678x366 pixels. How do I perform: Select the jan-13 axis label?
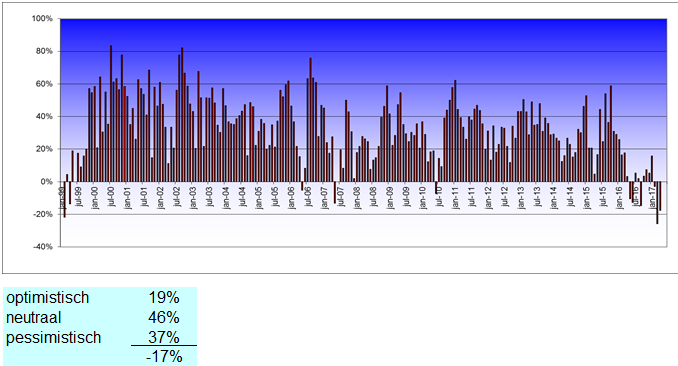tap(521, 198)
